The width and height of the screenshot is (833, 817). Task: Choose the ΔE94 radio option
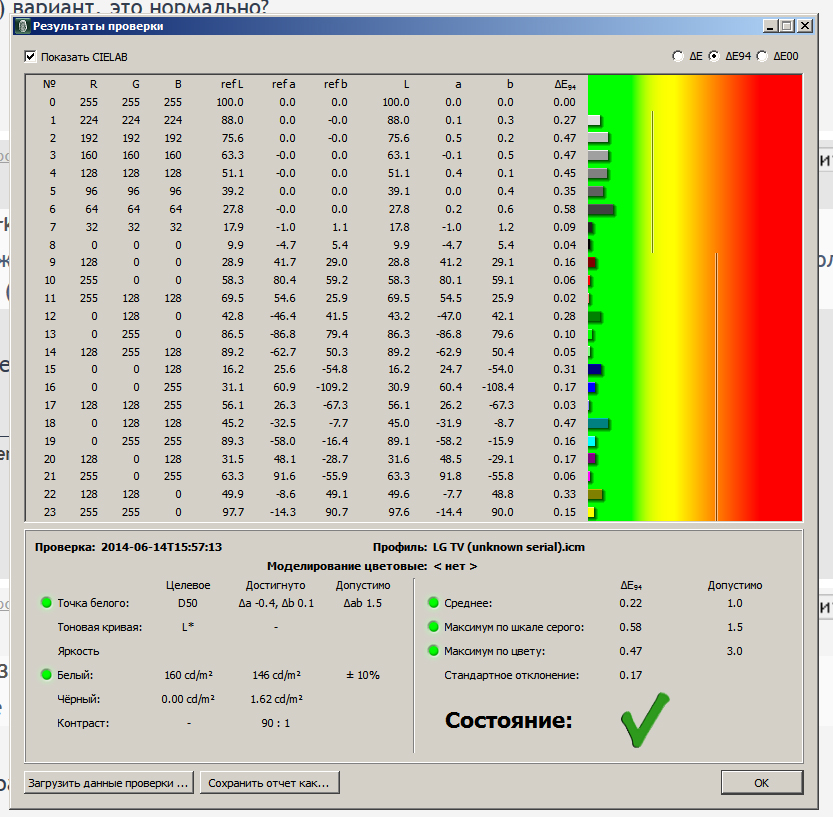tap(714, 57)
